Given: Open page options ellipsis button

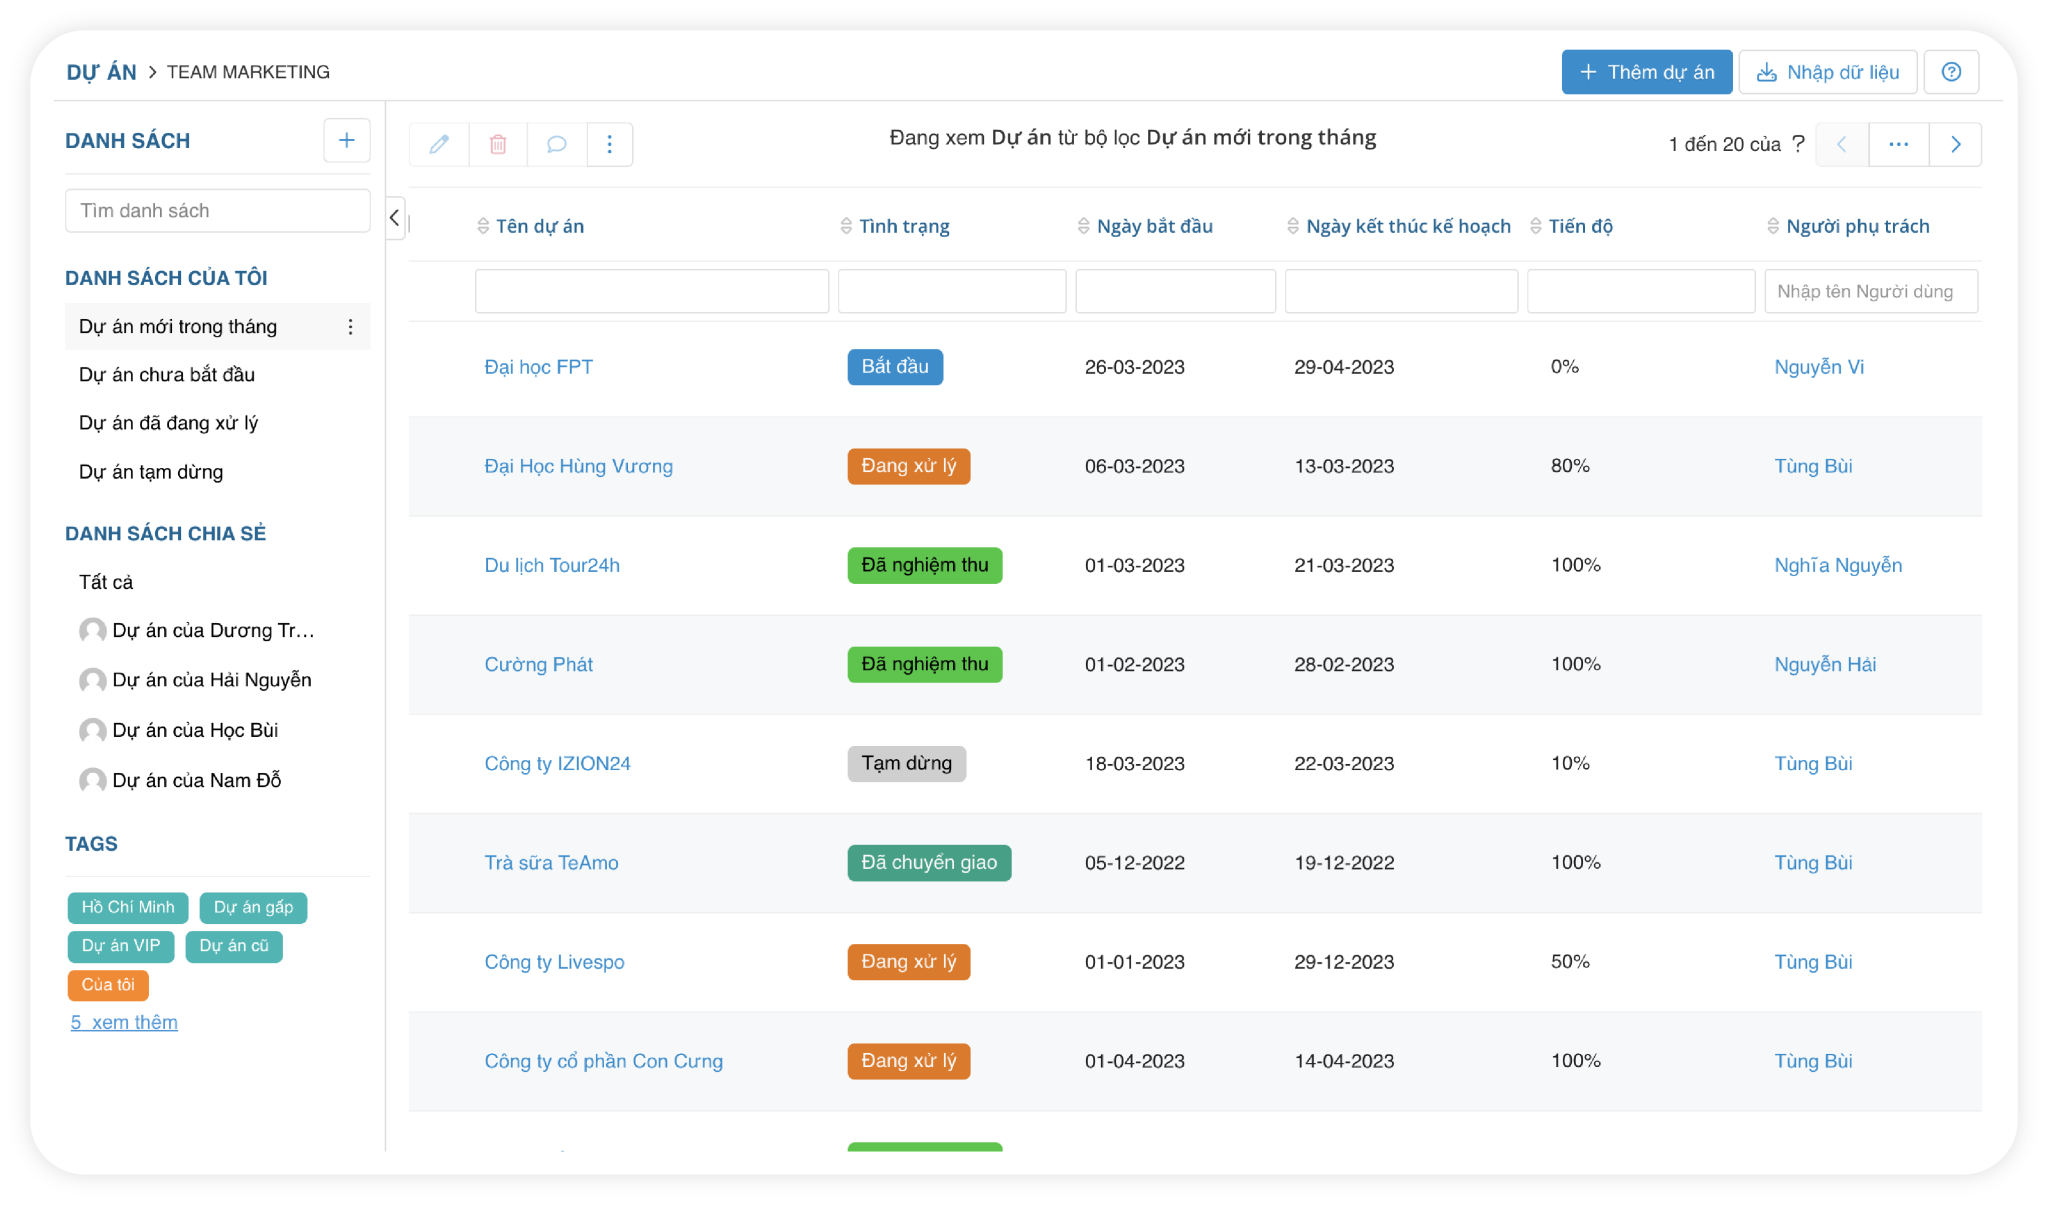Looking at the screenshot, I should [x=1898, y=144].
